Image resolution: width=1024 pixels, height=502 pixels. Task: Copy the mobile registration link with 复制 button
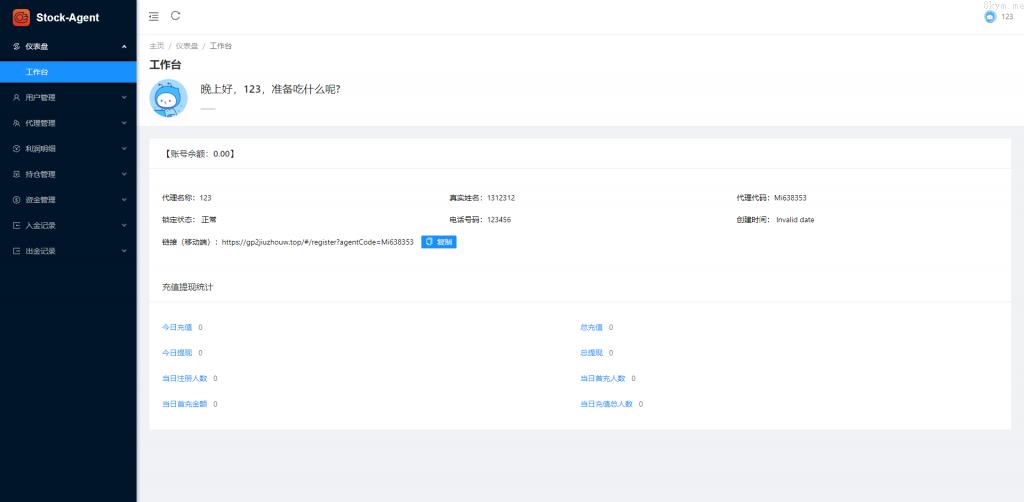click(439, 242)
